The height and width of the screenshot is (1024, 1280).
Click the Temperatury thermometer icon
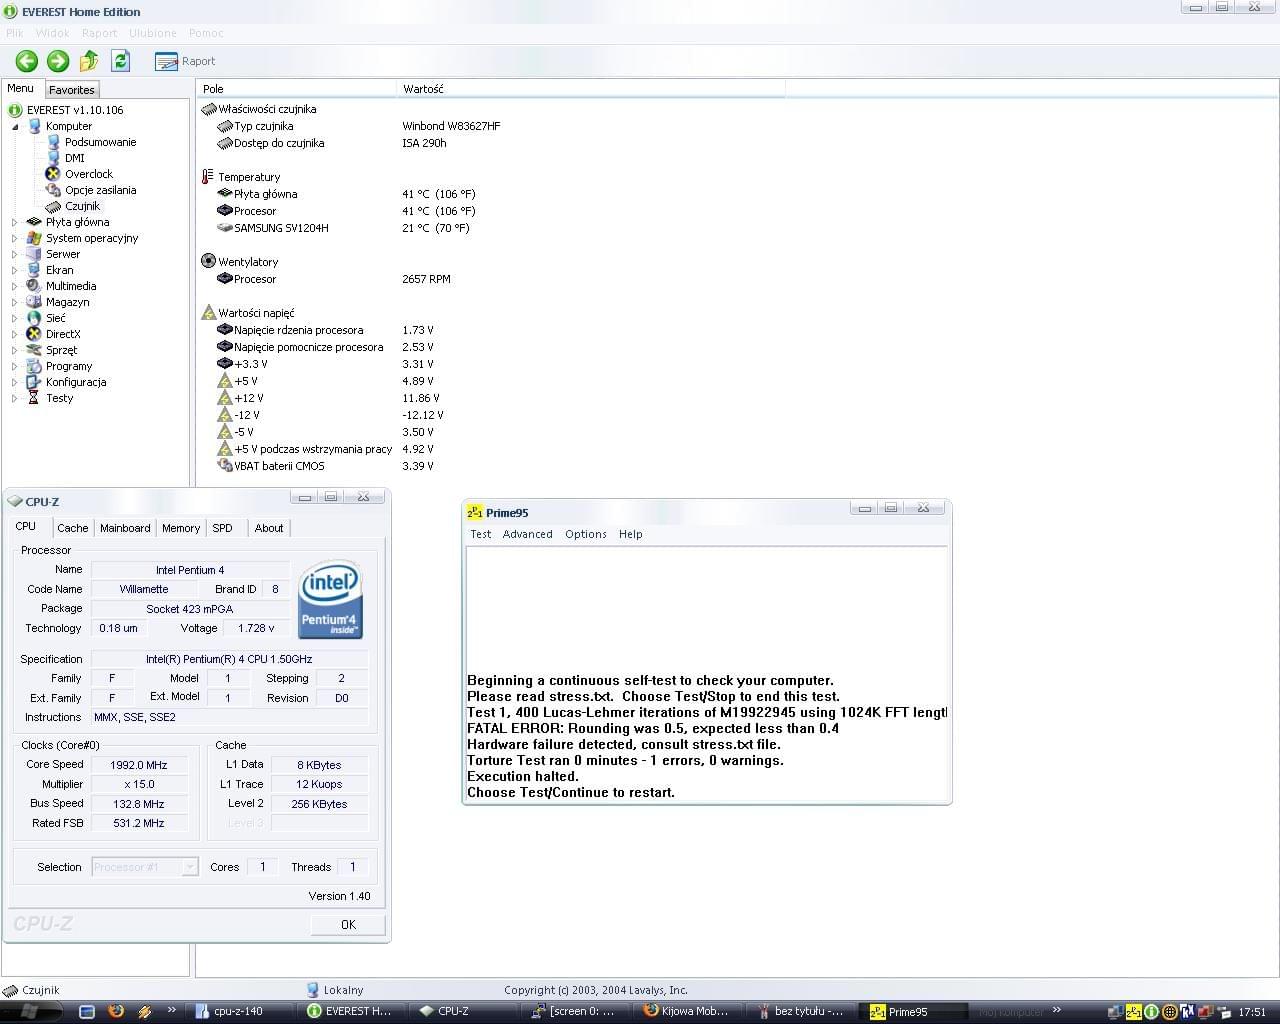pyautogui.click(x=208, y=177)
